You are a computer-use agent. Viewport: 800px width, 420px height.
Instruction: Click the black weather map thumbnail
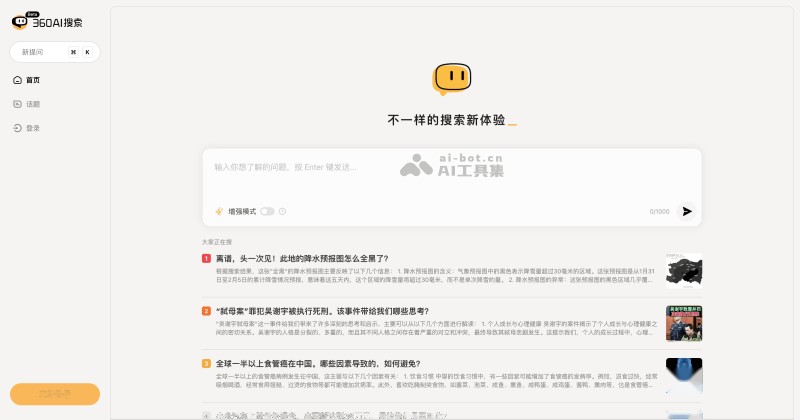[x=684, y=271]
